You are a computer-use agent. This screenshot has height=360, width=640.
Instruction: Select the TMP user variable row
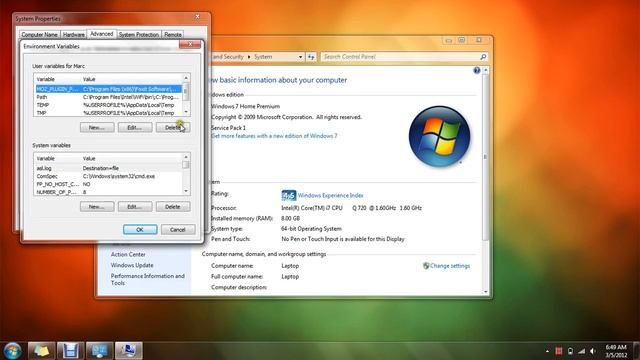pyautogui.click(x=108, y=113)
